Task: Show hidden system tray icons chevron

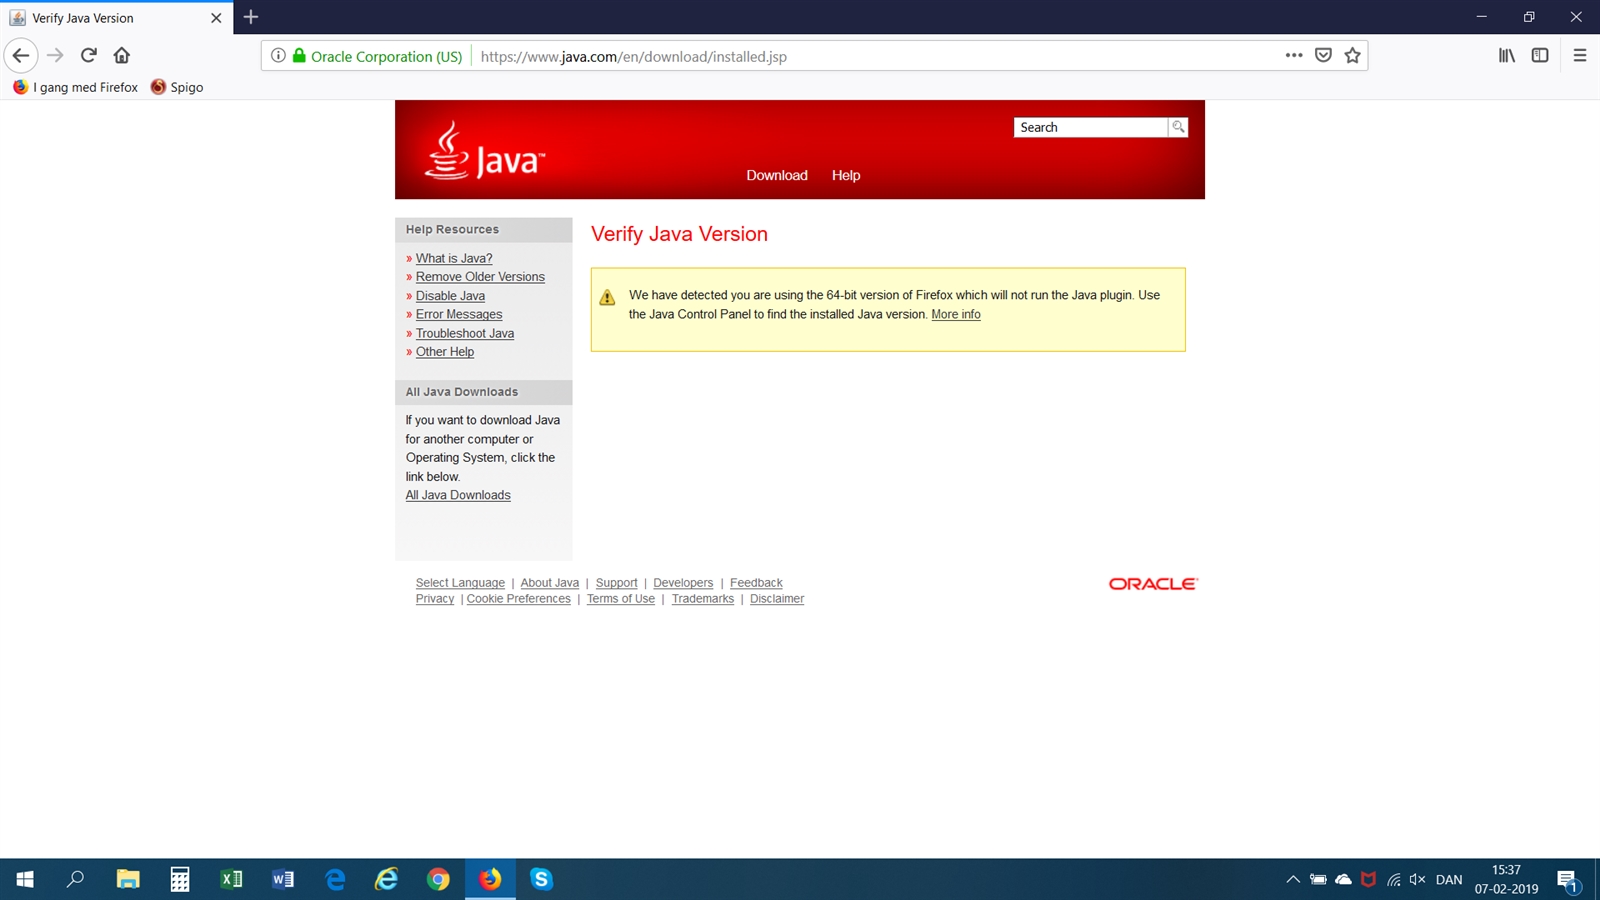Action: click(x=1293, y=880)
